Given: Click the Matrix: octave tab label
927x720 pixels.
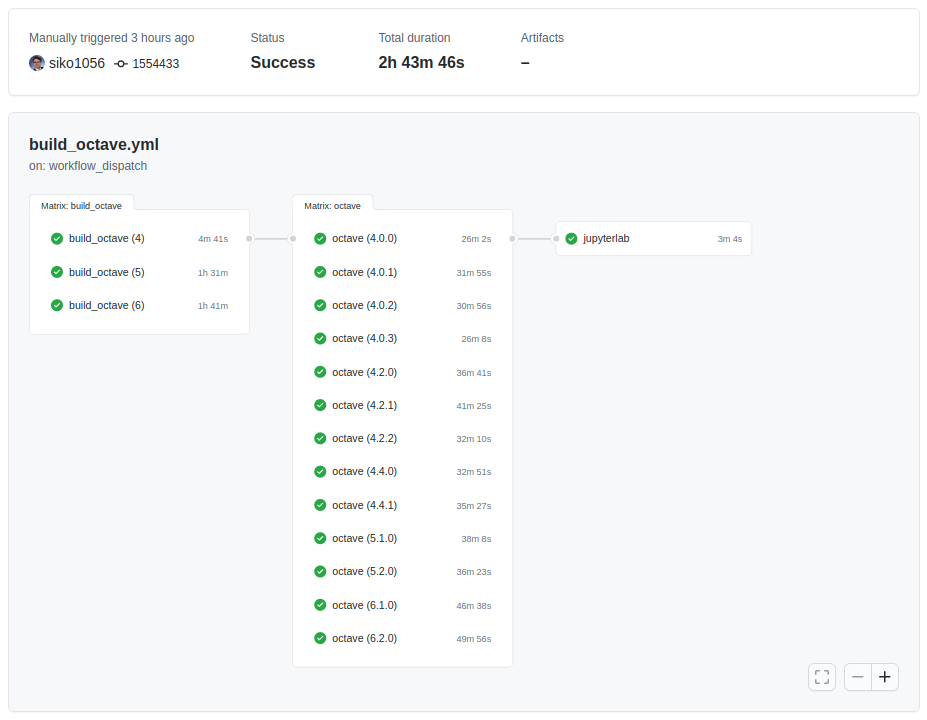Looking at the screenshot, I should 332,206.
